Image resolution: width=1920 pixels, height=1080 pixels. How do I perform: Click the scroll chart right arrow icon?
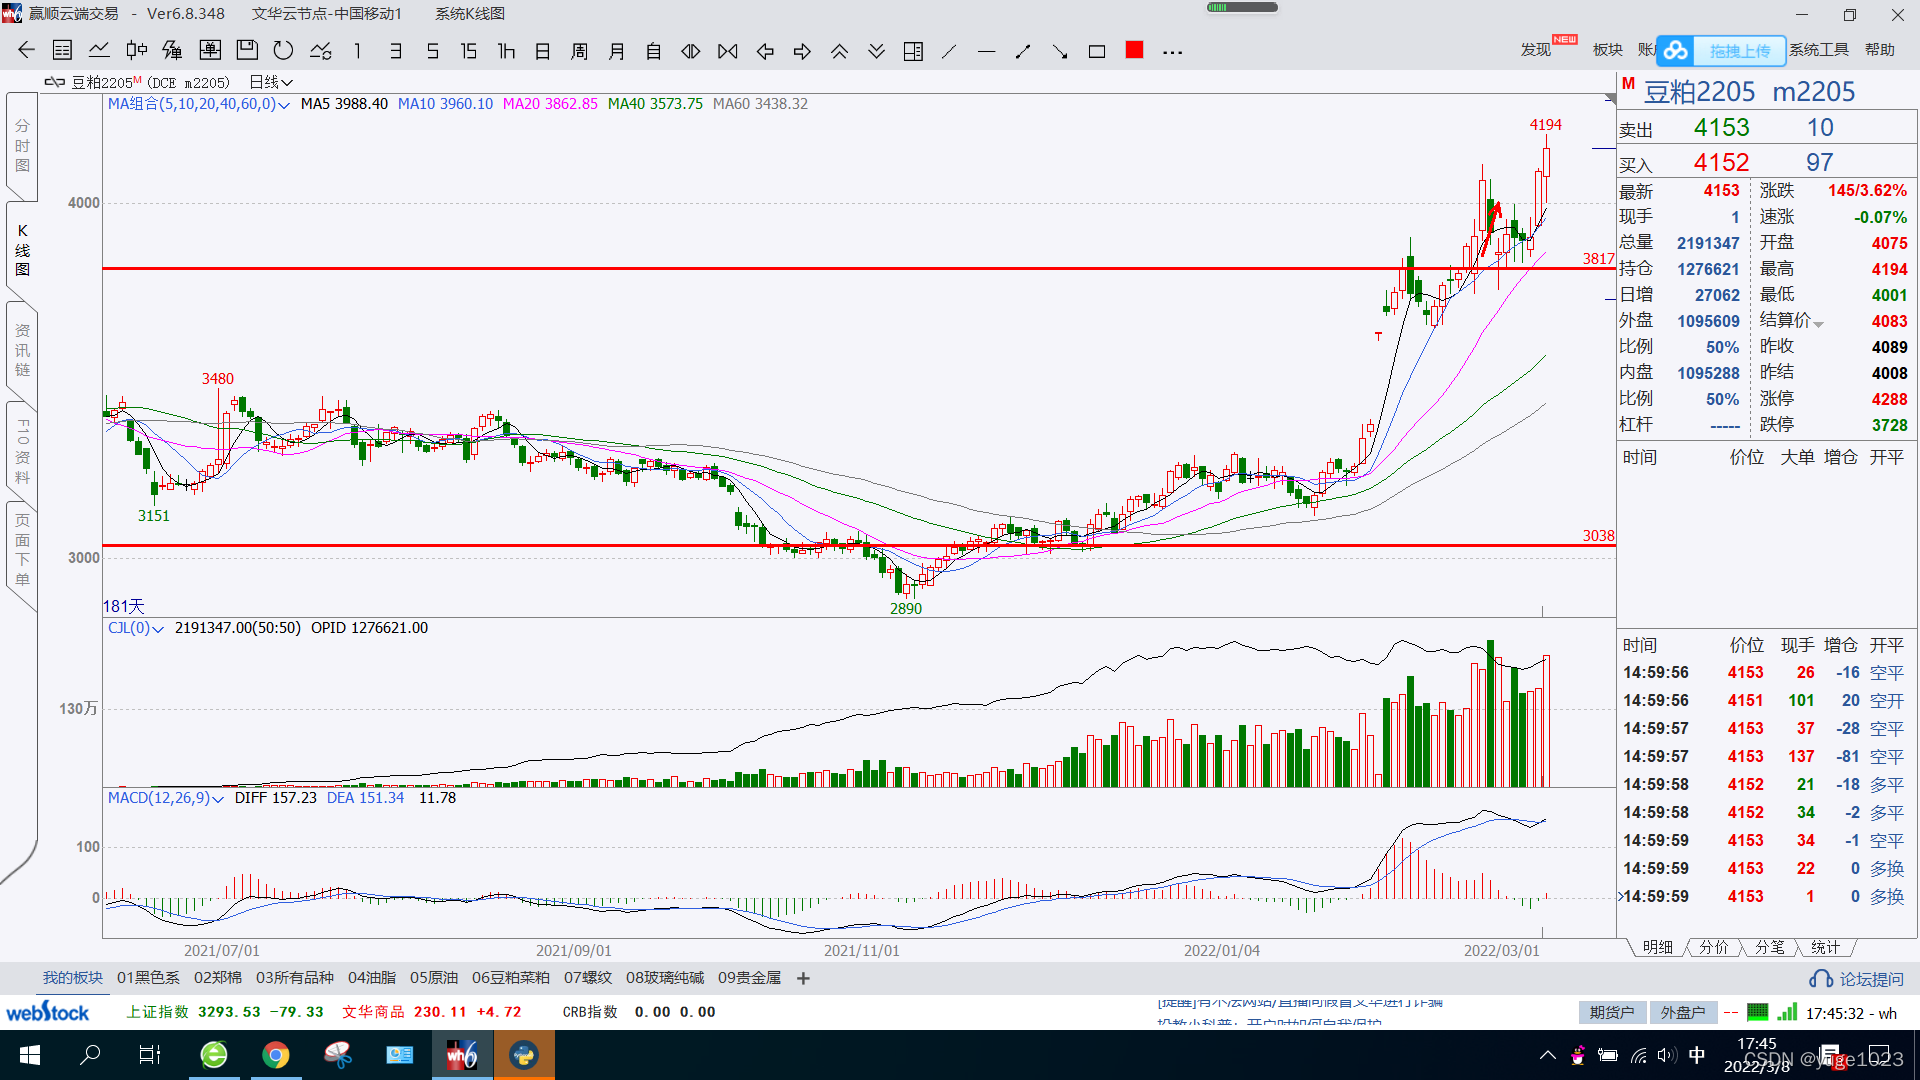[x=802, y=51]
